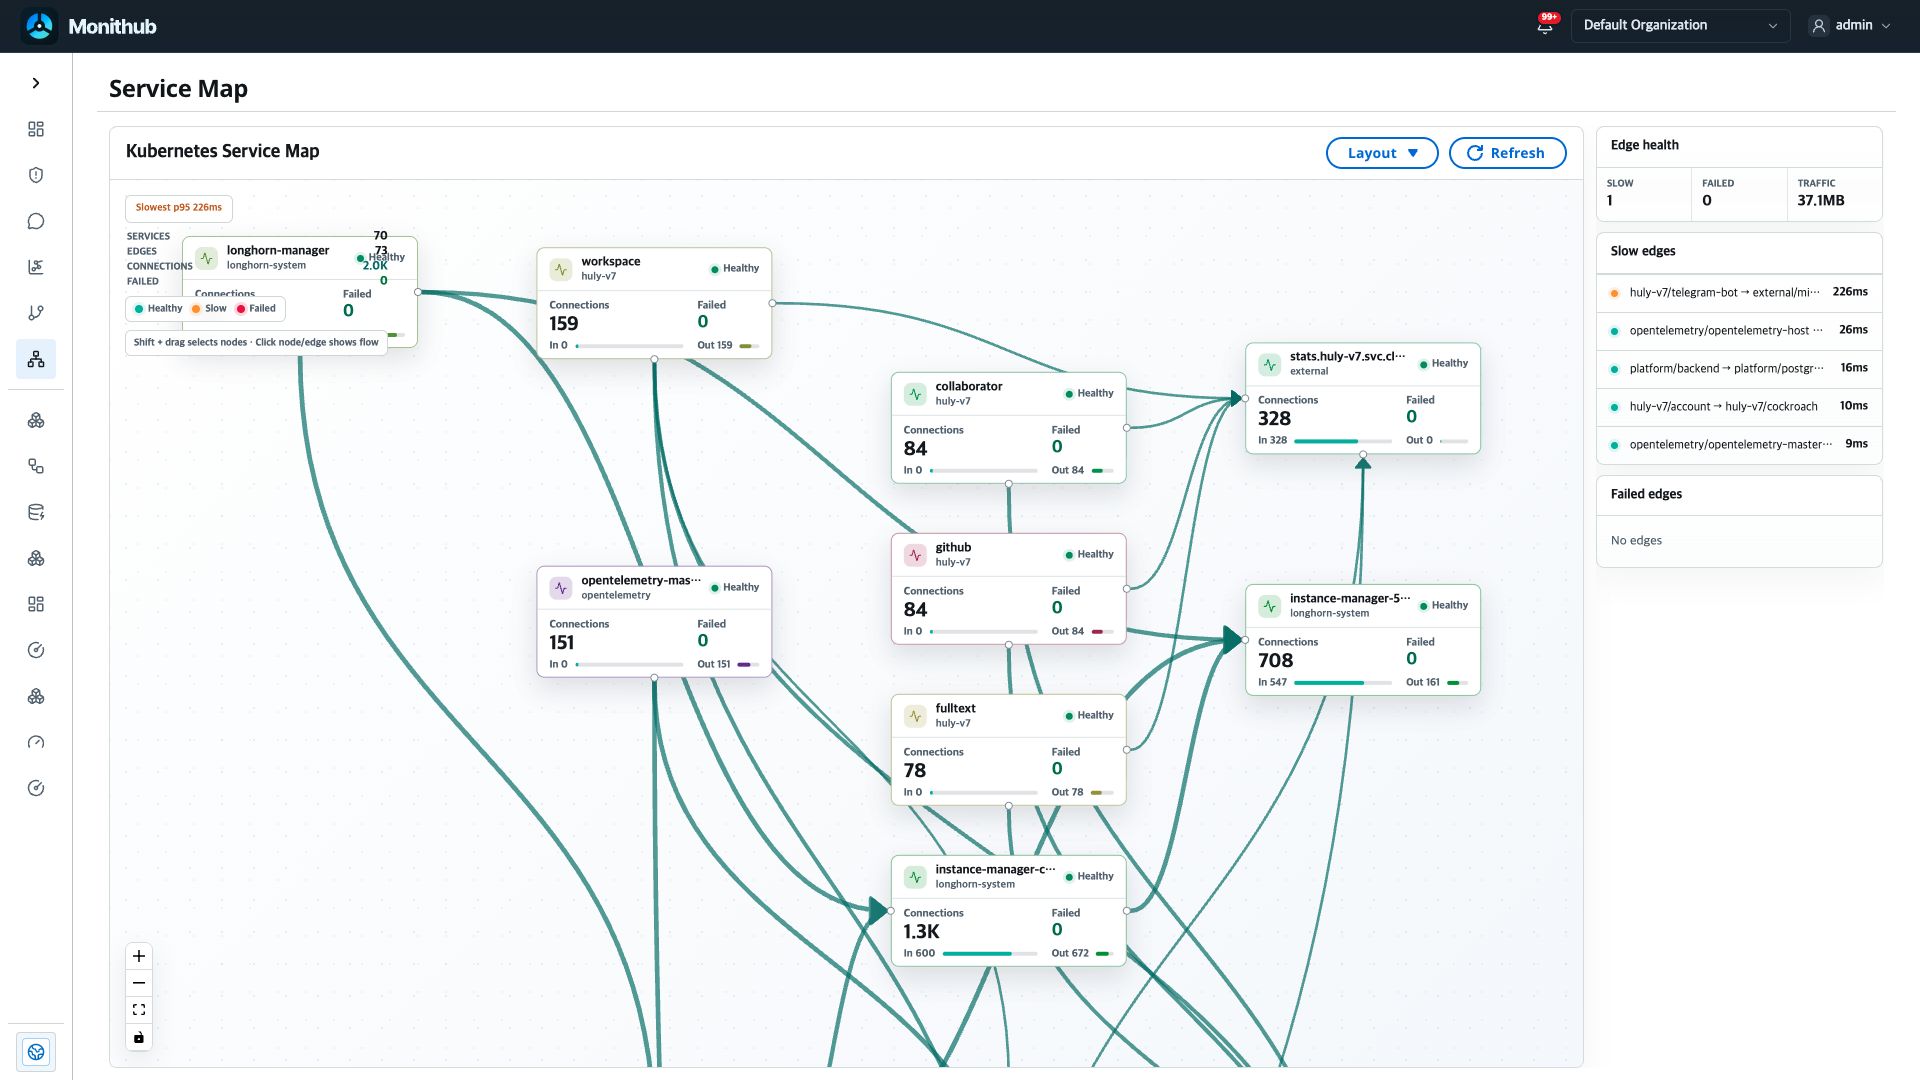This screenshot has width=1920, height=1080.
Task: Open the chat bubble sidebar icon
Action: (x=36, y=221)
